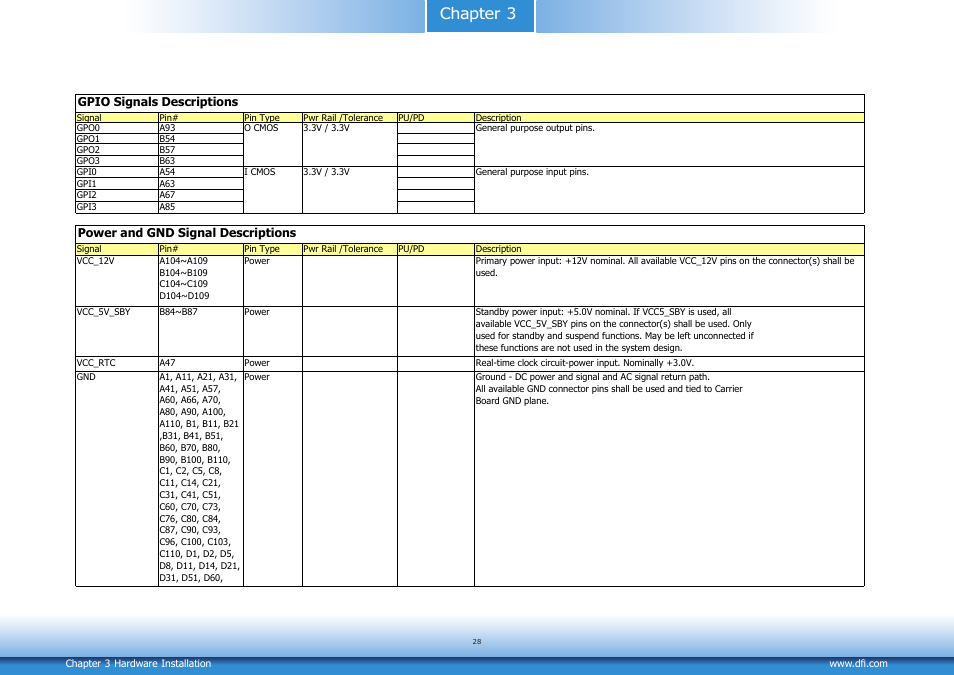Image resolution: width=954 pixels, height=675 pixels.
Task: Click the Power and GND Signal Descriptions heading
Action: pyautogui.click(x=187, y=233)
